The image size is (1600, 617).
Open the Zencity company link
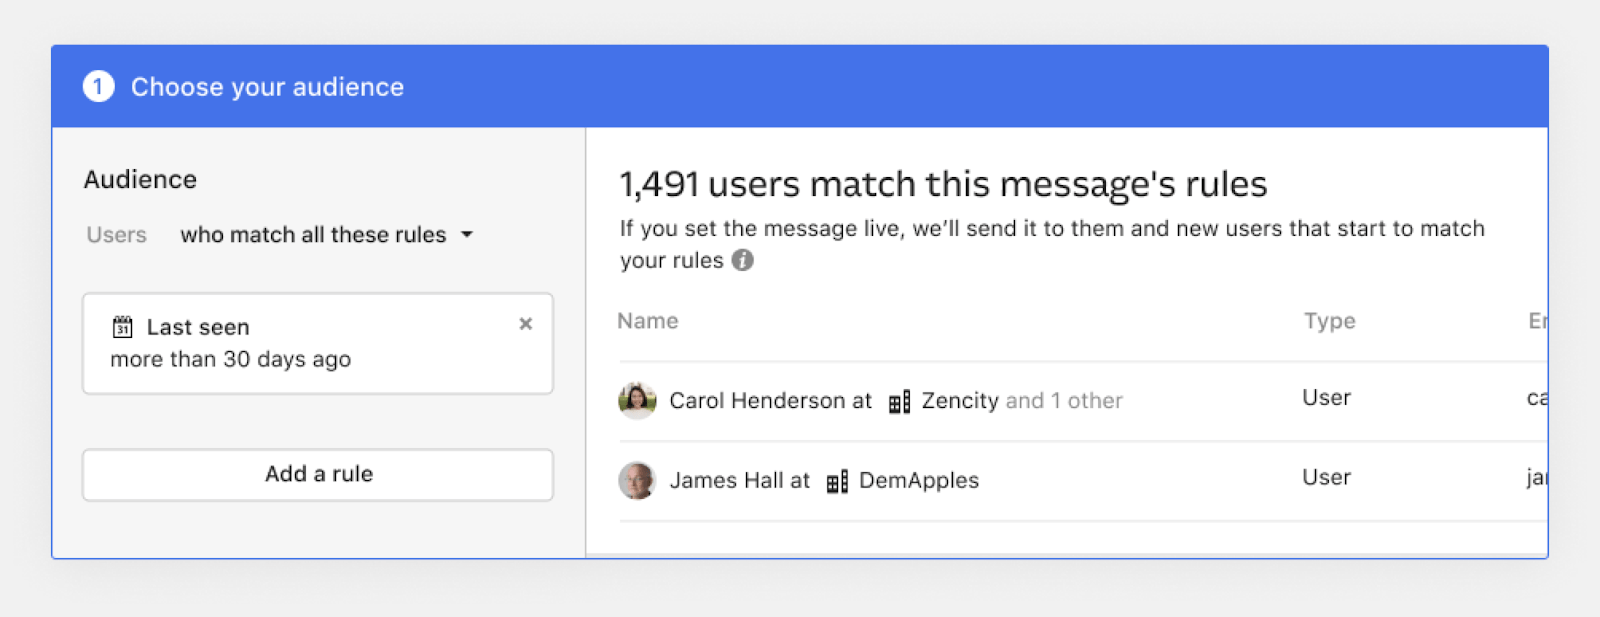point(960,401)
